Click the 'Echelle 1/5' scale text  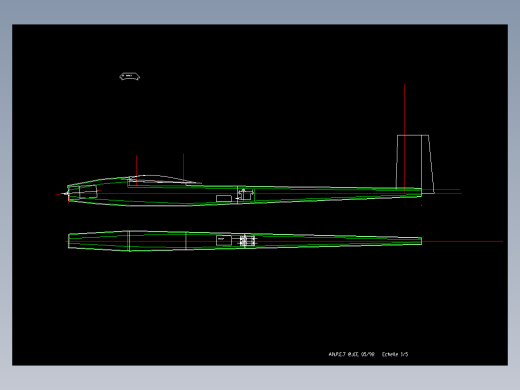[395, 354]
